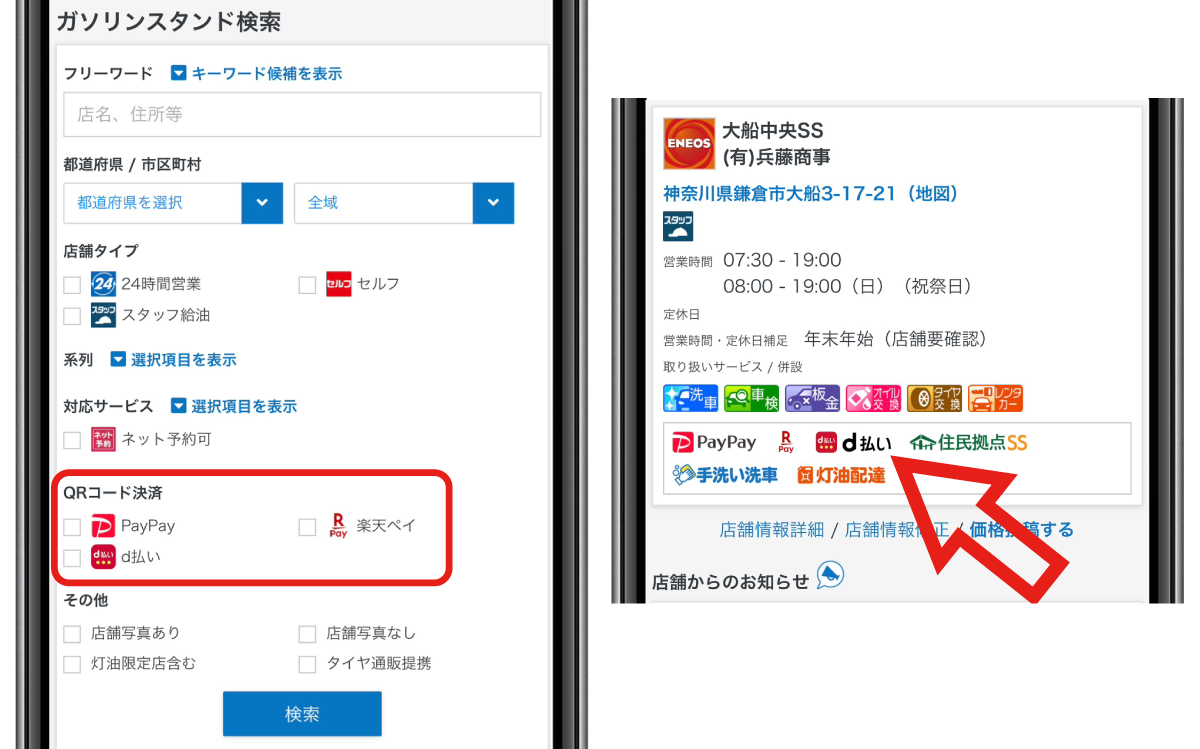The image size is (1200, 749).
Task: Check the 楽天ペイ payment option
Action: click(x=308, y=526)
